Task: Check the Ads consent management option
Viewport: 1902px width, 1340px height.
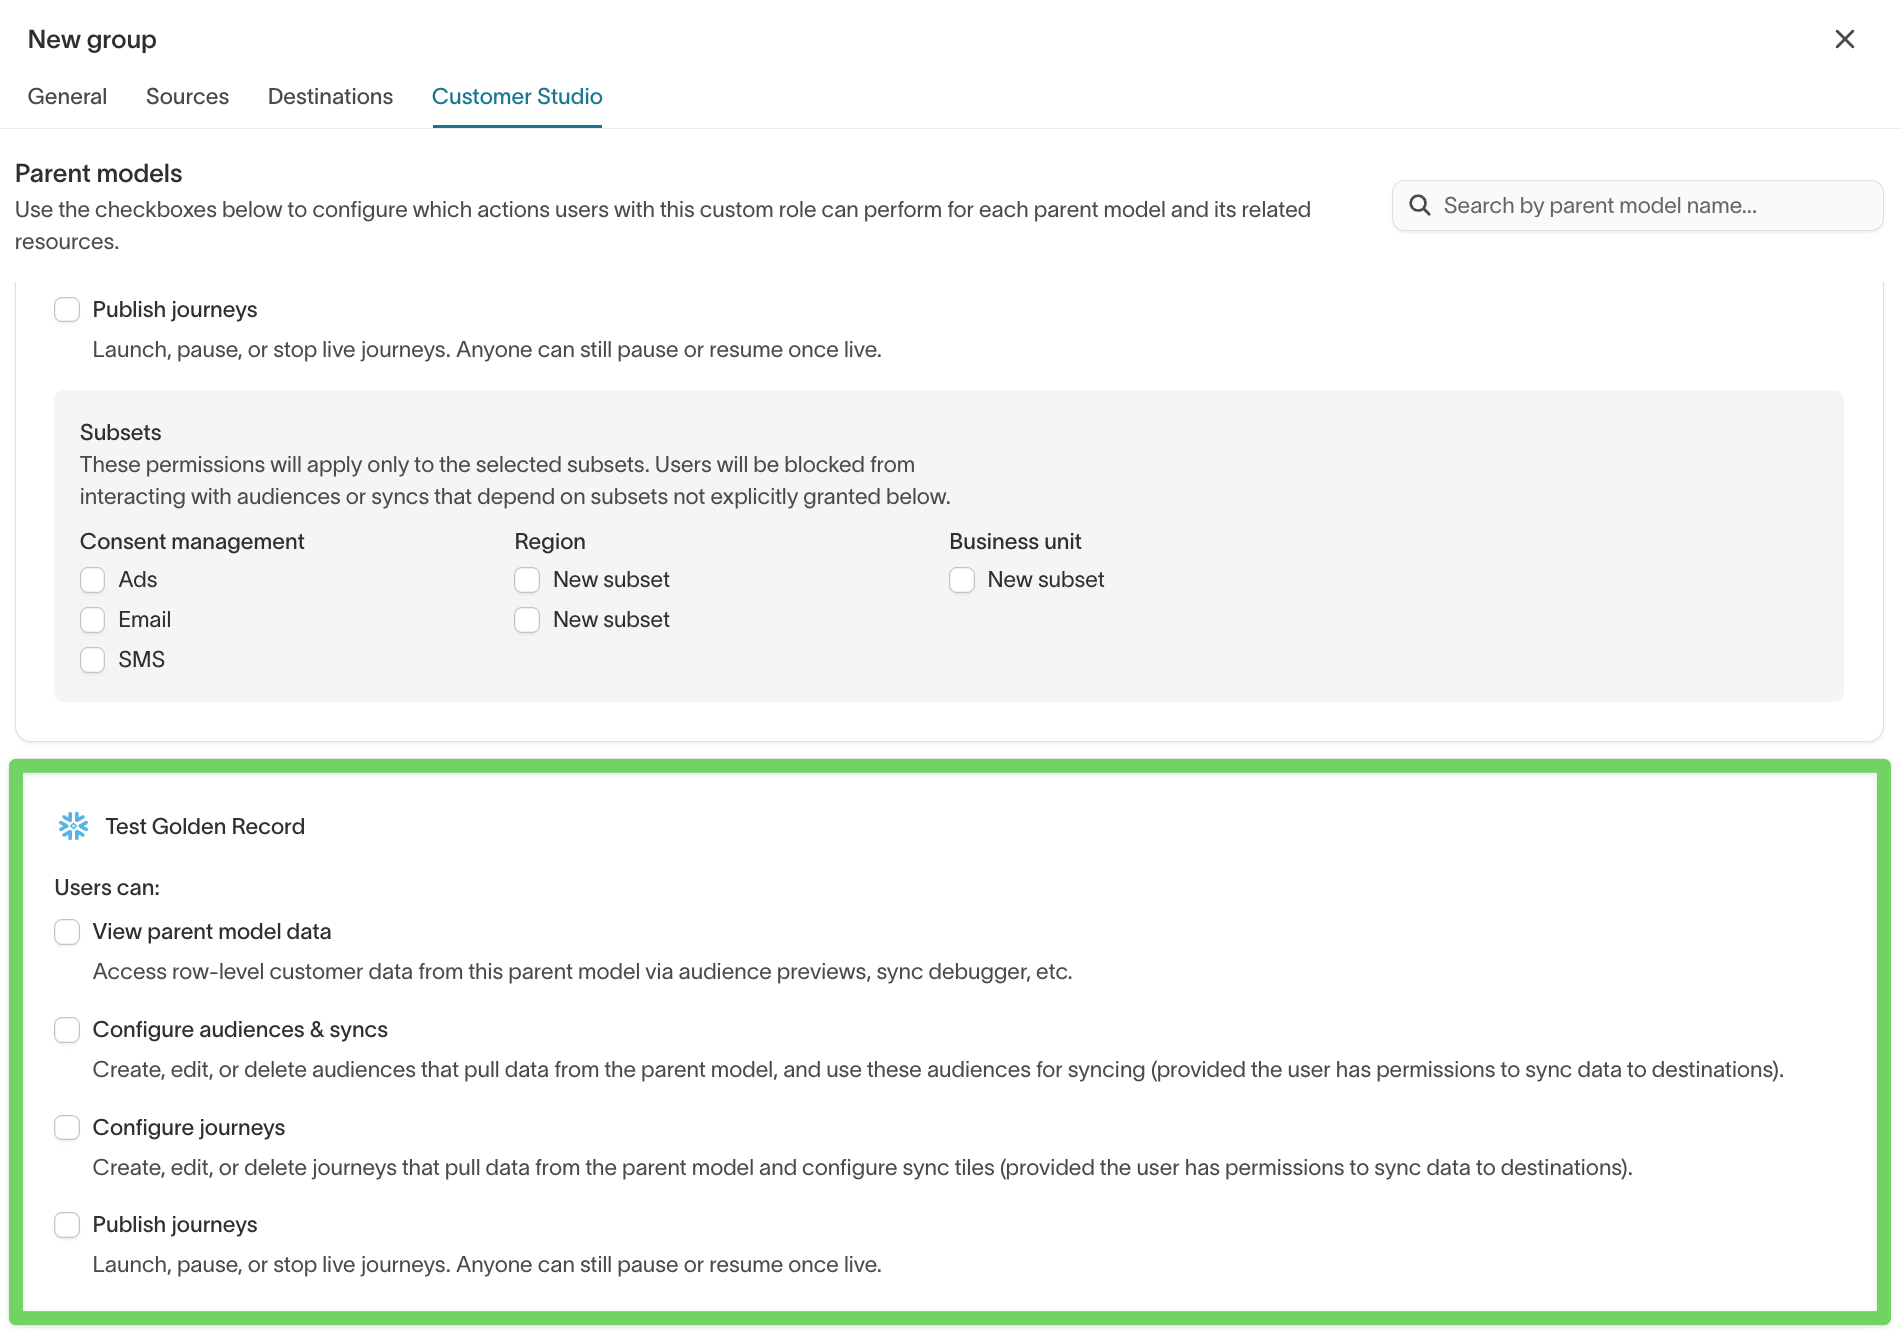Action: (x=92, y=579)
